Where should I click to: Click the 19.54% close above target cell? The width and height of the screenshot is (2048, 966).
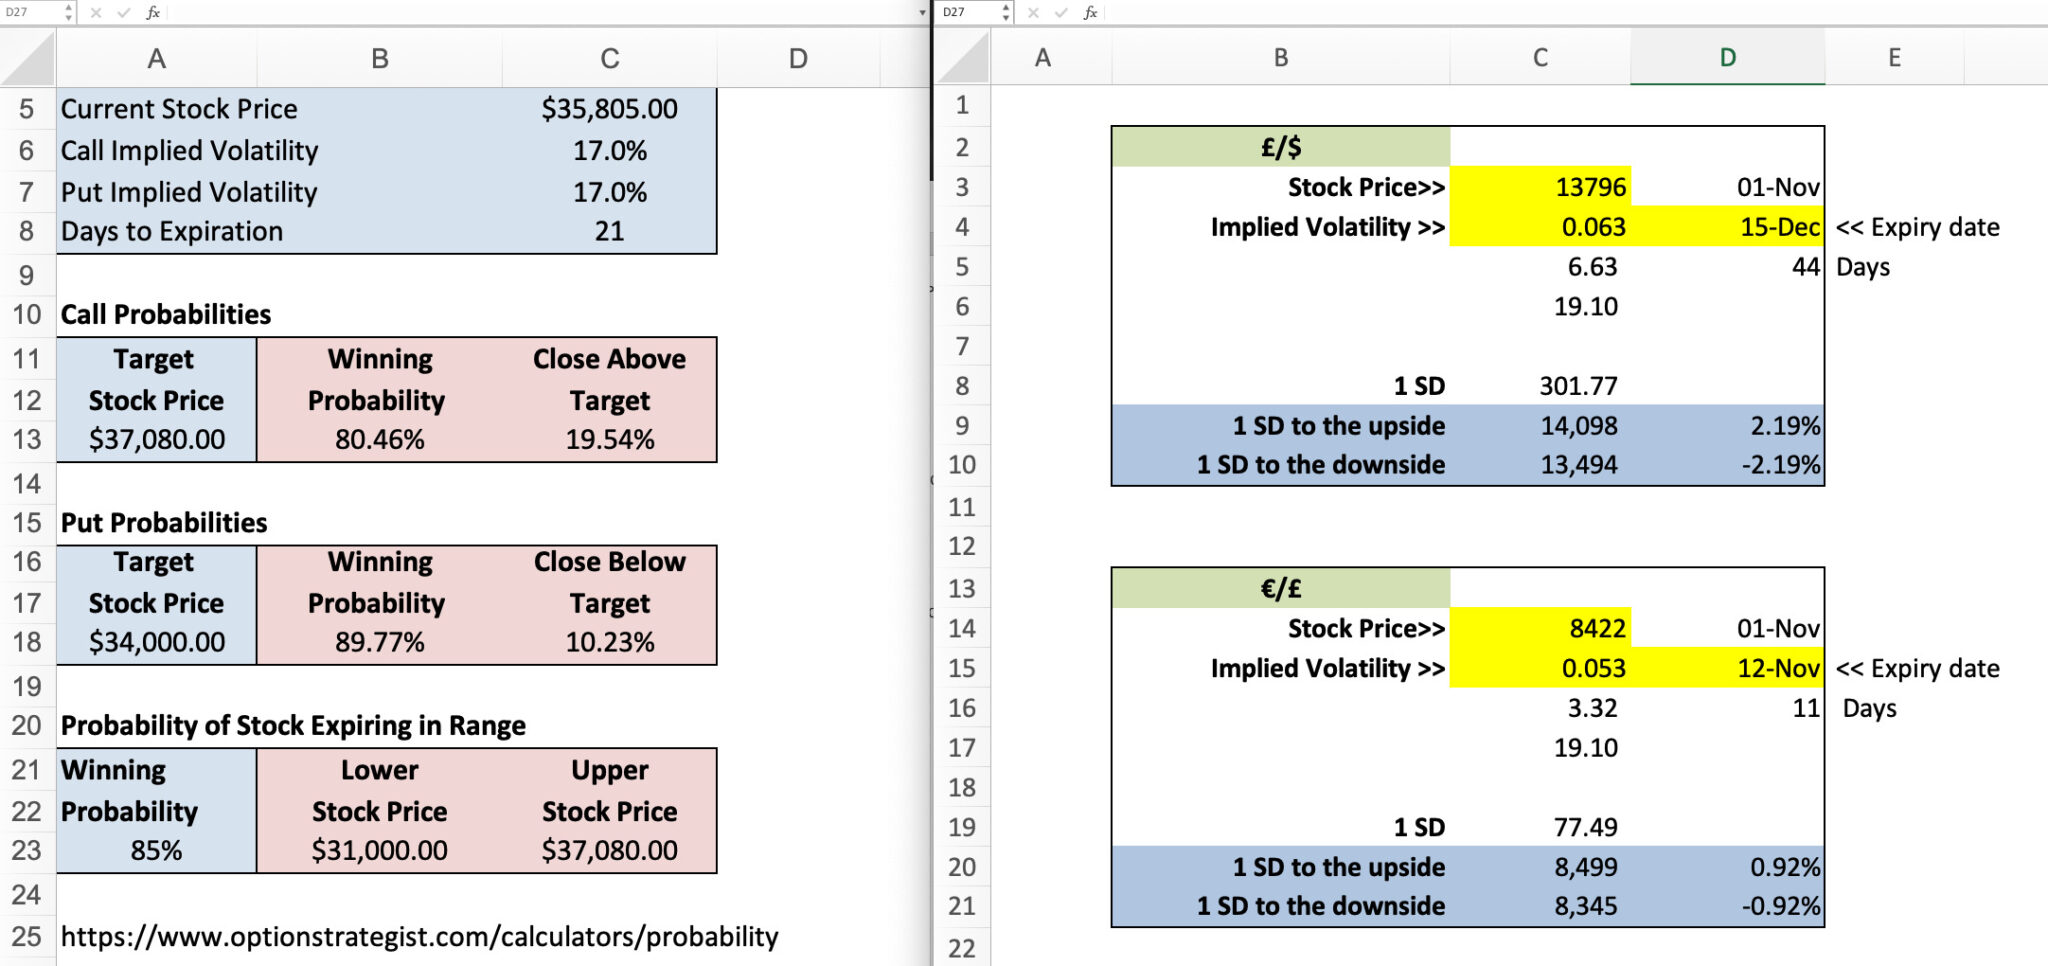(x=609, y=439)
